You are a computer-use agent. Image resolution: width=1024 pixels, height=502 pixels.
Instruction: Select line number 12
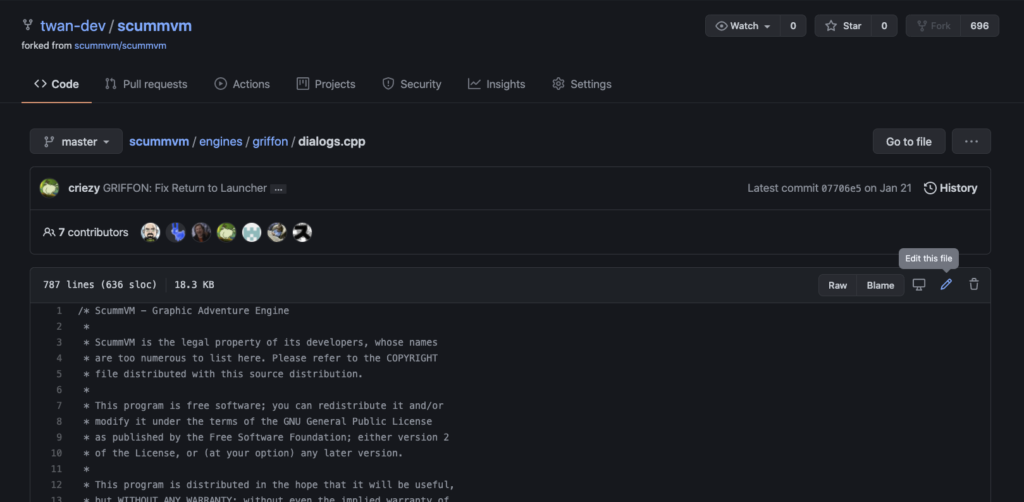(57, 484)
